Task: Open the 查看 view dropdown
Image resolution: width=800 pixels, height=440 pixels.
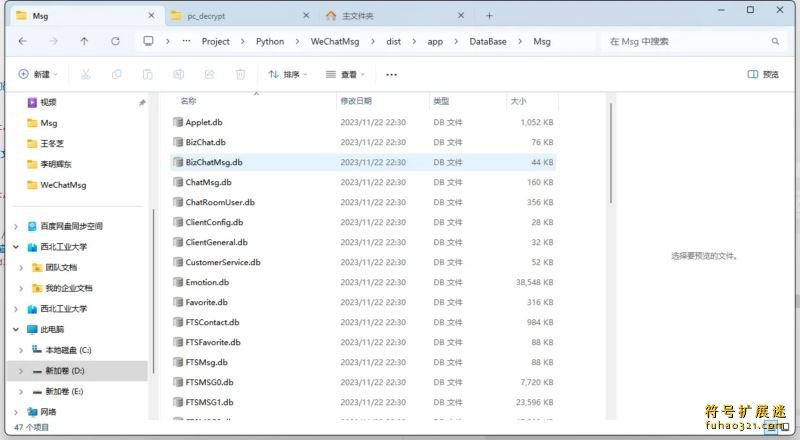Action: click(345, 75)
